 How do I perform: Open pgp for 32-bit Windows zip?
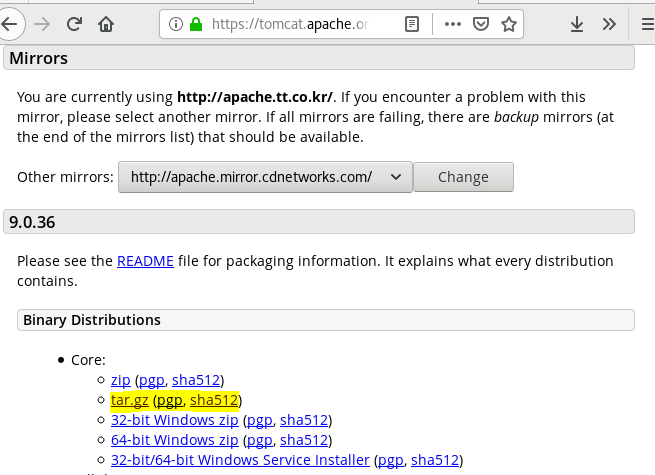coord(259,420)
